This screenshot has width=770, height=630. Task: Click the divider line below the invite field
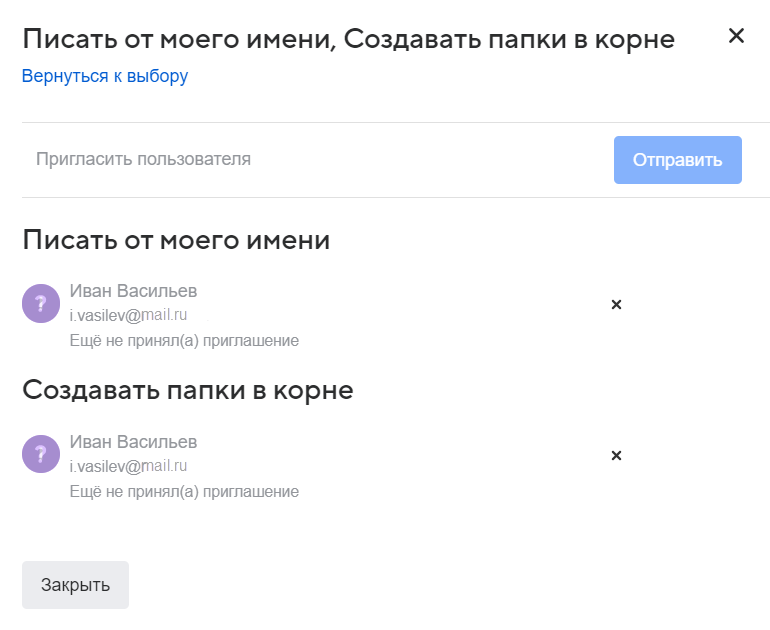pyautogui.click(x=395, y=197)
